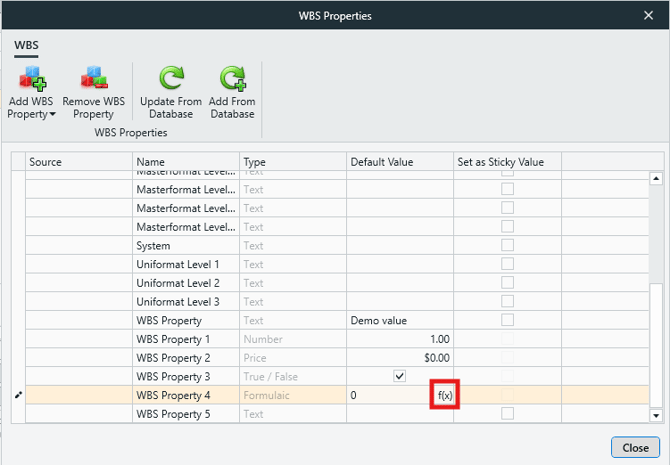Switch to the WBS ribbon tab

click(x=25, y=45)
